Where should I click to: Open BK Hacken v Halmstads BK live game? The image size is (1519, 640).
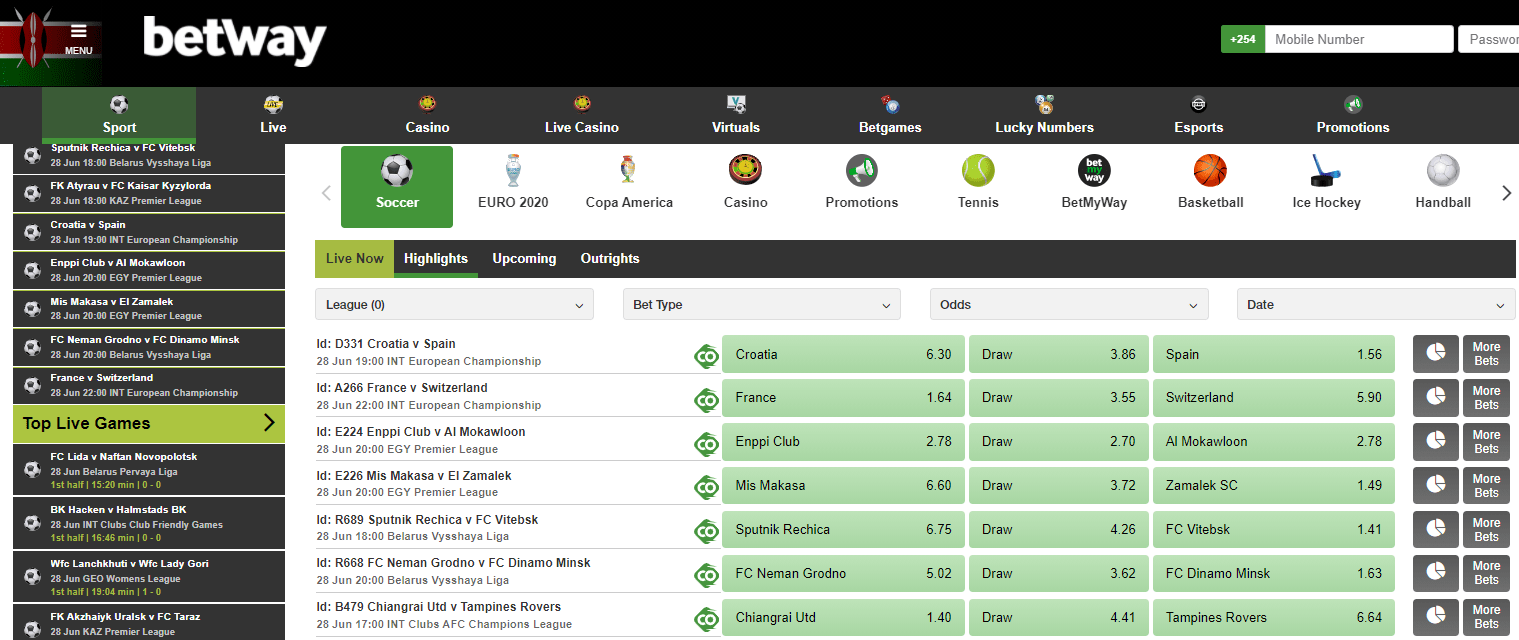(x=149, y=524)
